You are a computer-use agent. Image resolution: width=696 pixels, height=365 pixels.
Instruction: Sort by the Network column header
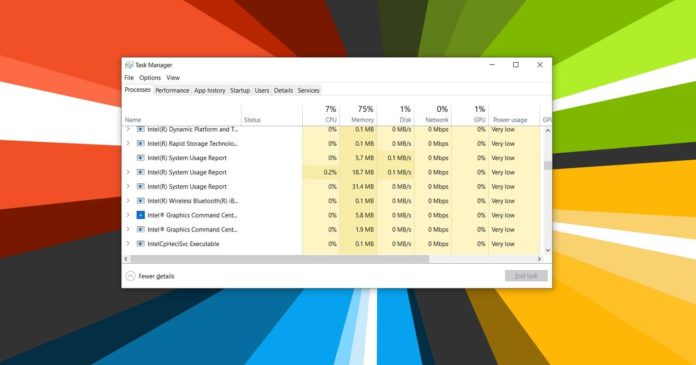pyautogui.click(x=433, y=115)
